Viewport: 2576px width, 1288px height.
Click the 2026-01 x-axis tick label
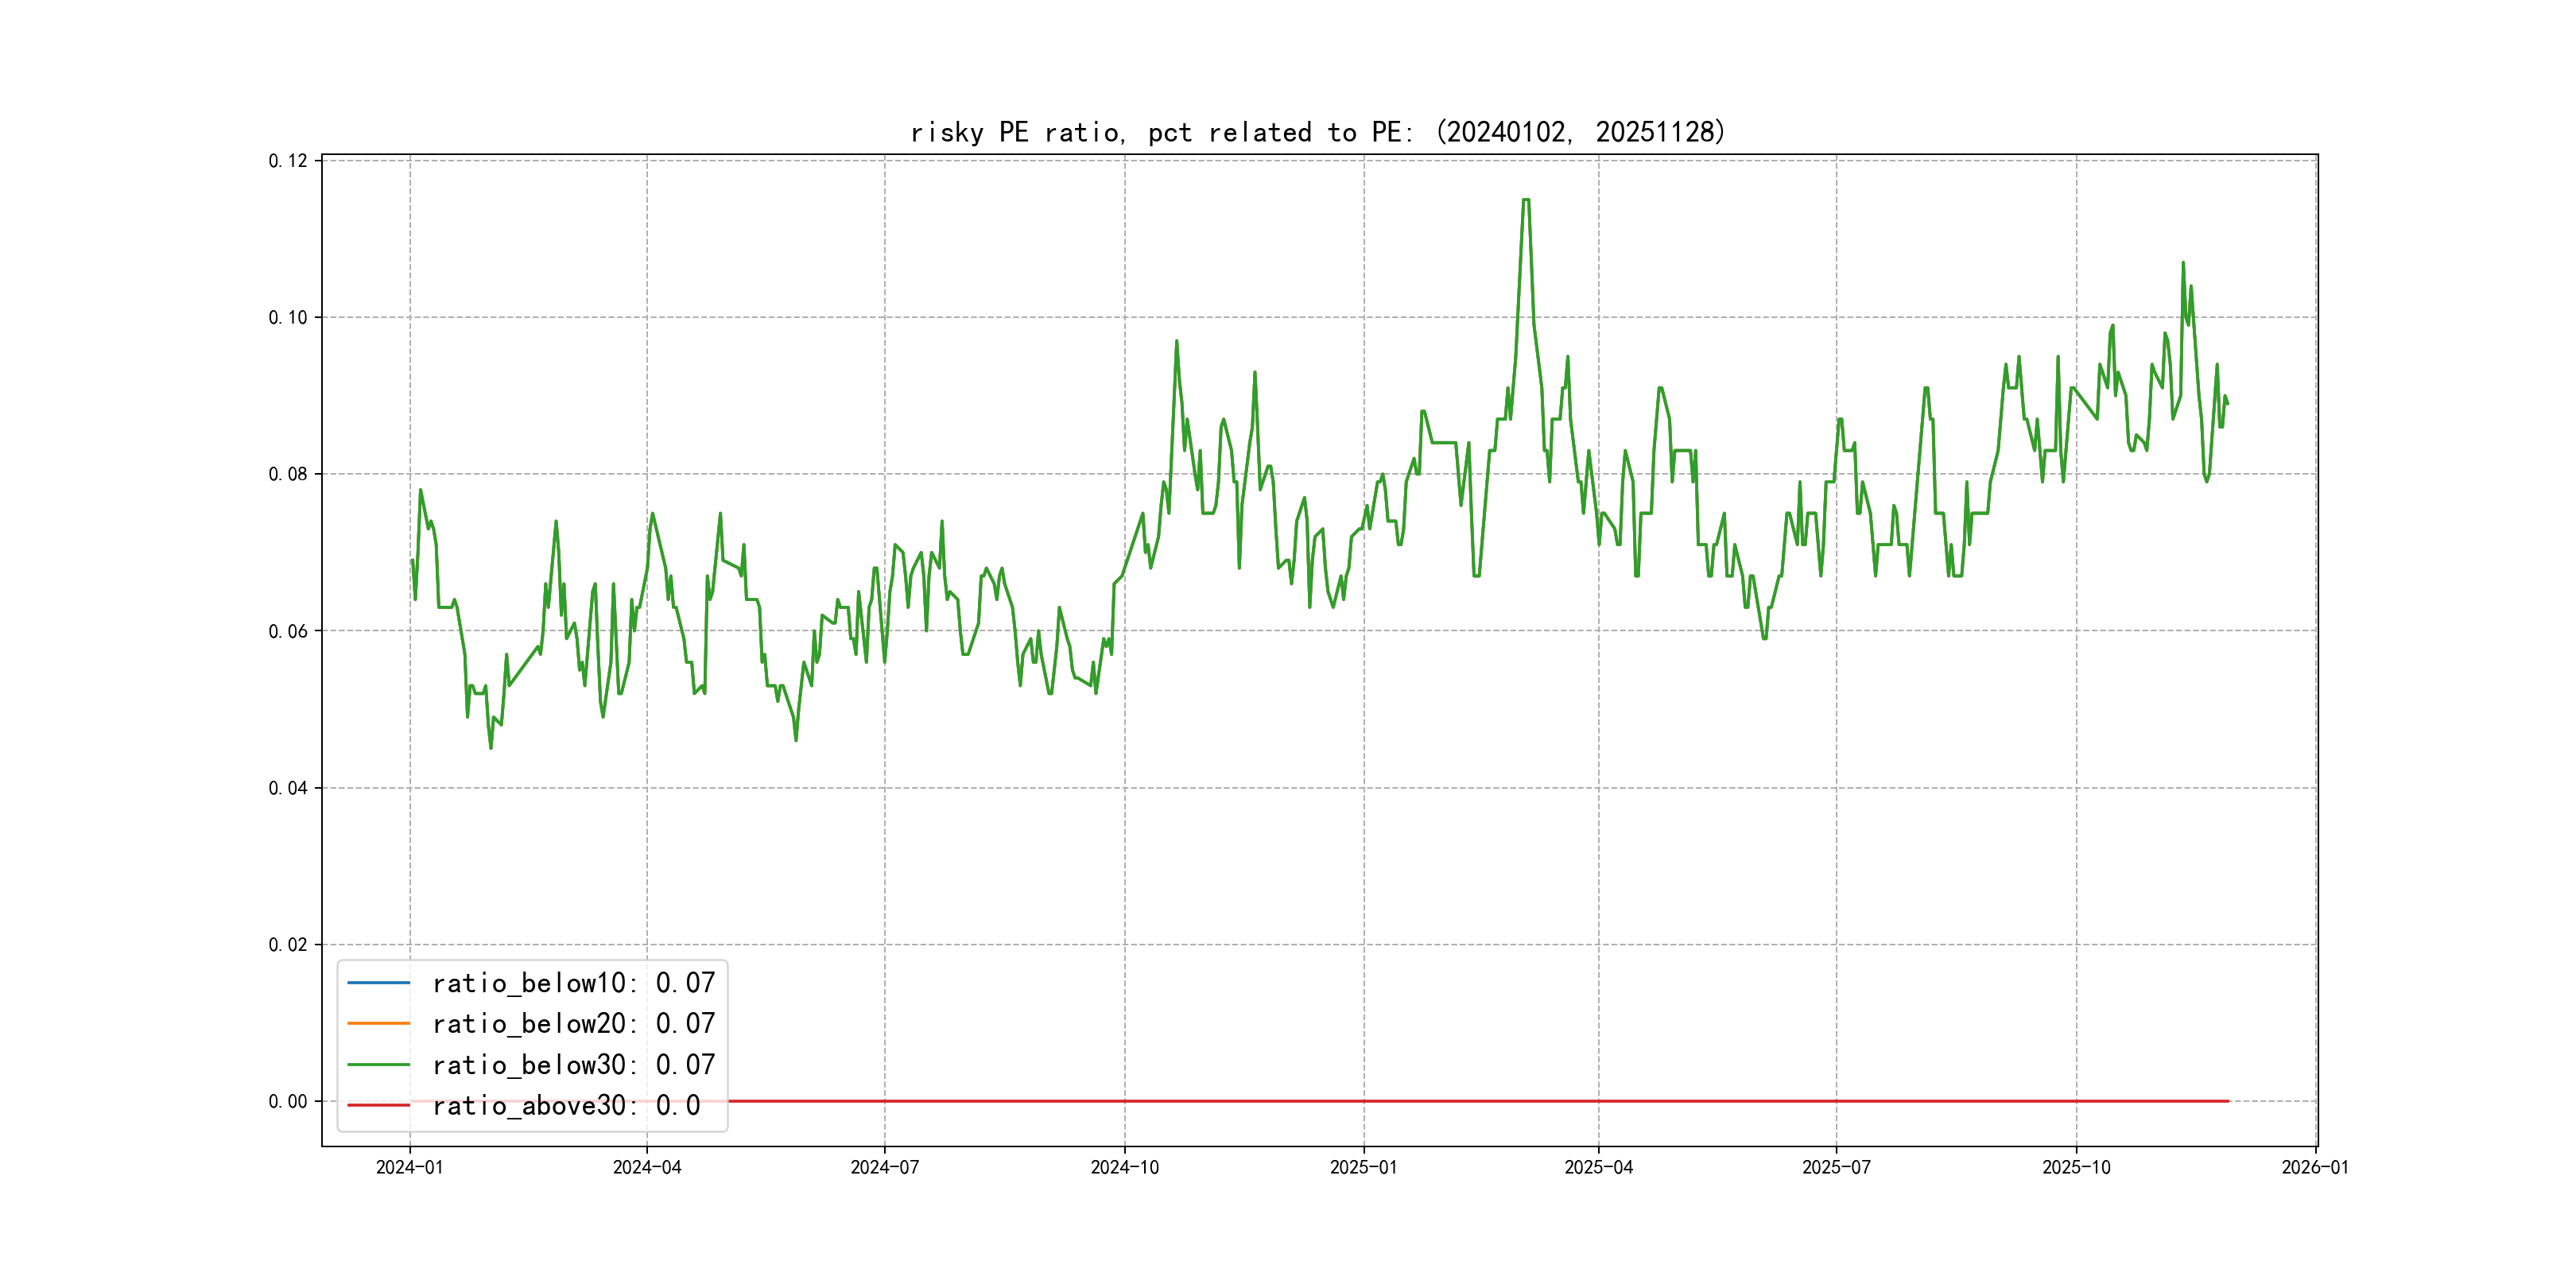point(2314,1167)
